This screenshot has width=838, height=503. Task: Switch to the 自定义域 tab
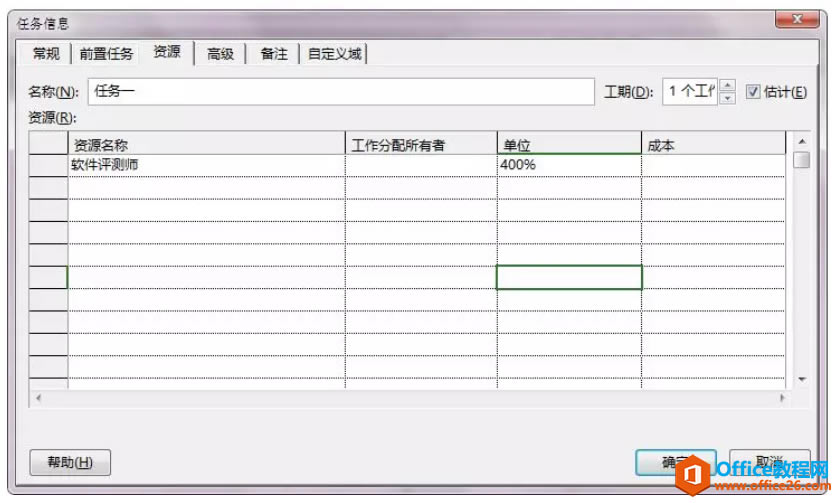[x=335, y=53]
